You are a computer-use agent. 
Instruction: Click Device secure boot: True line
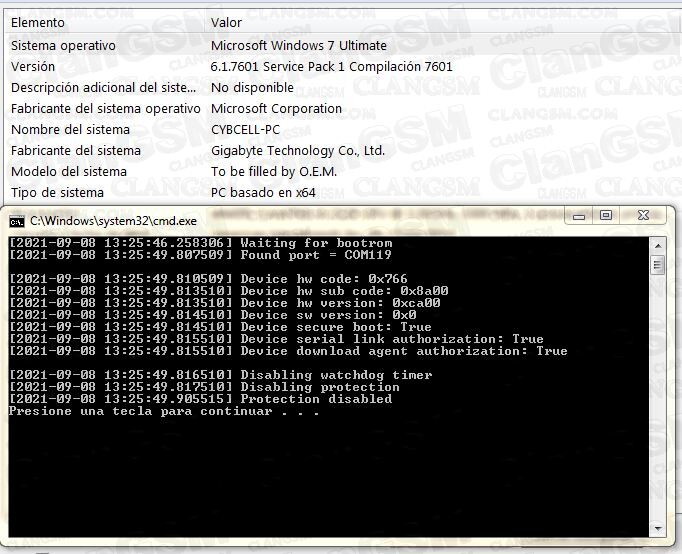click(220, 327)
